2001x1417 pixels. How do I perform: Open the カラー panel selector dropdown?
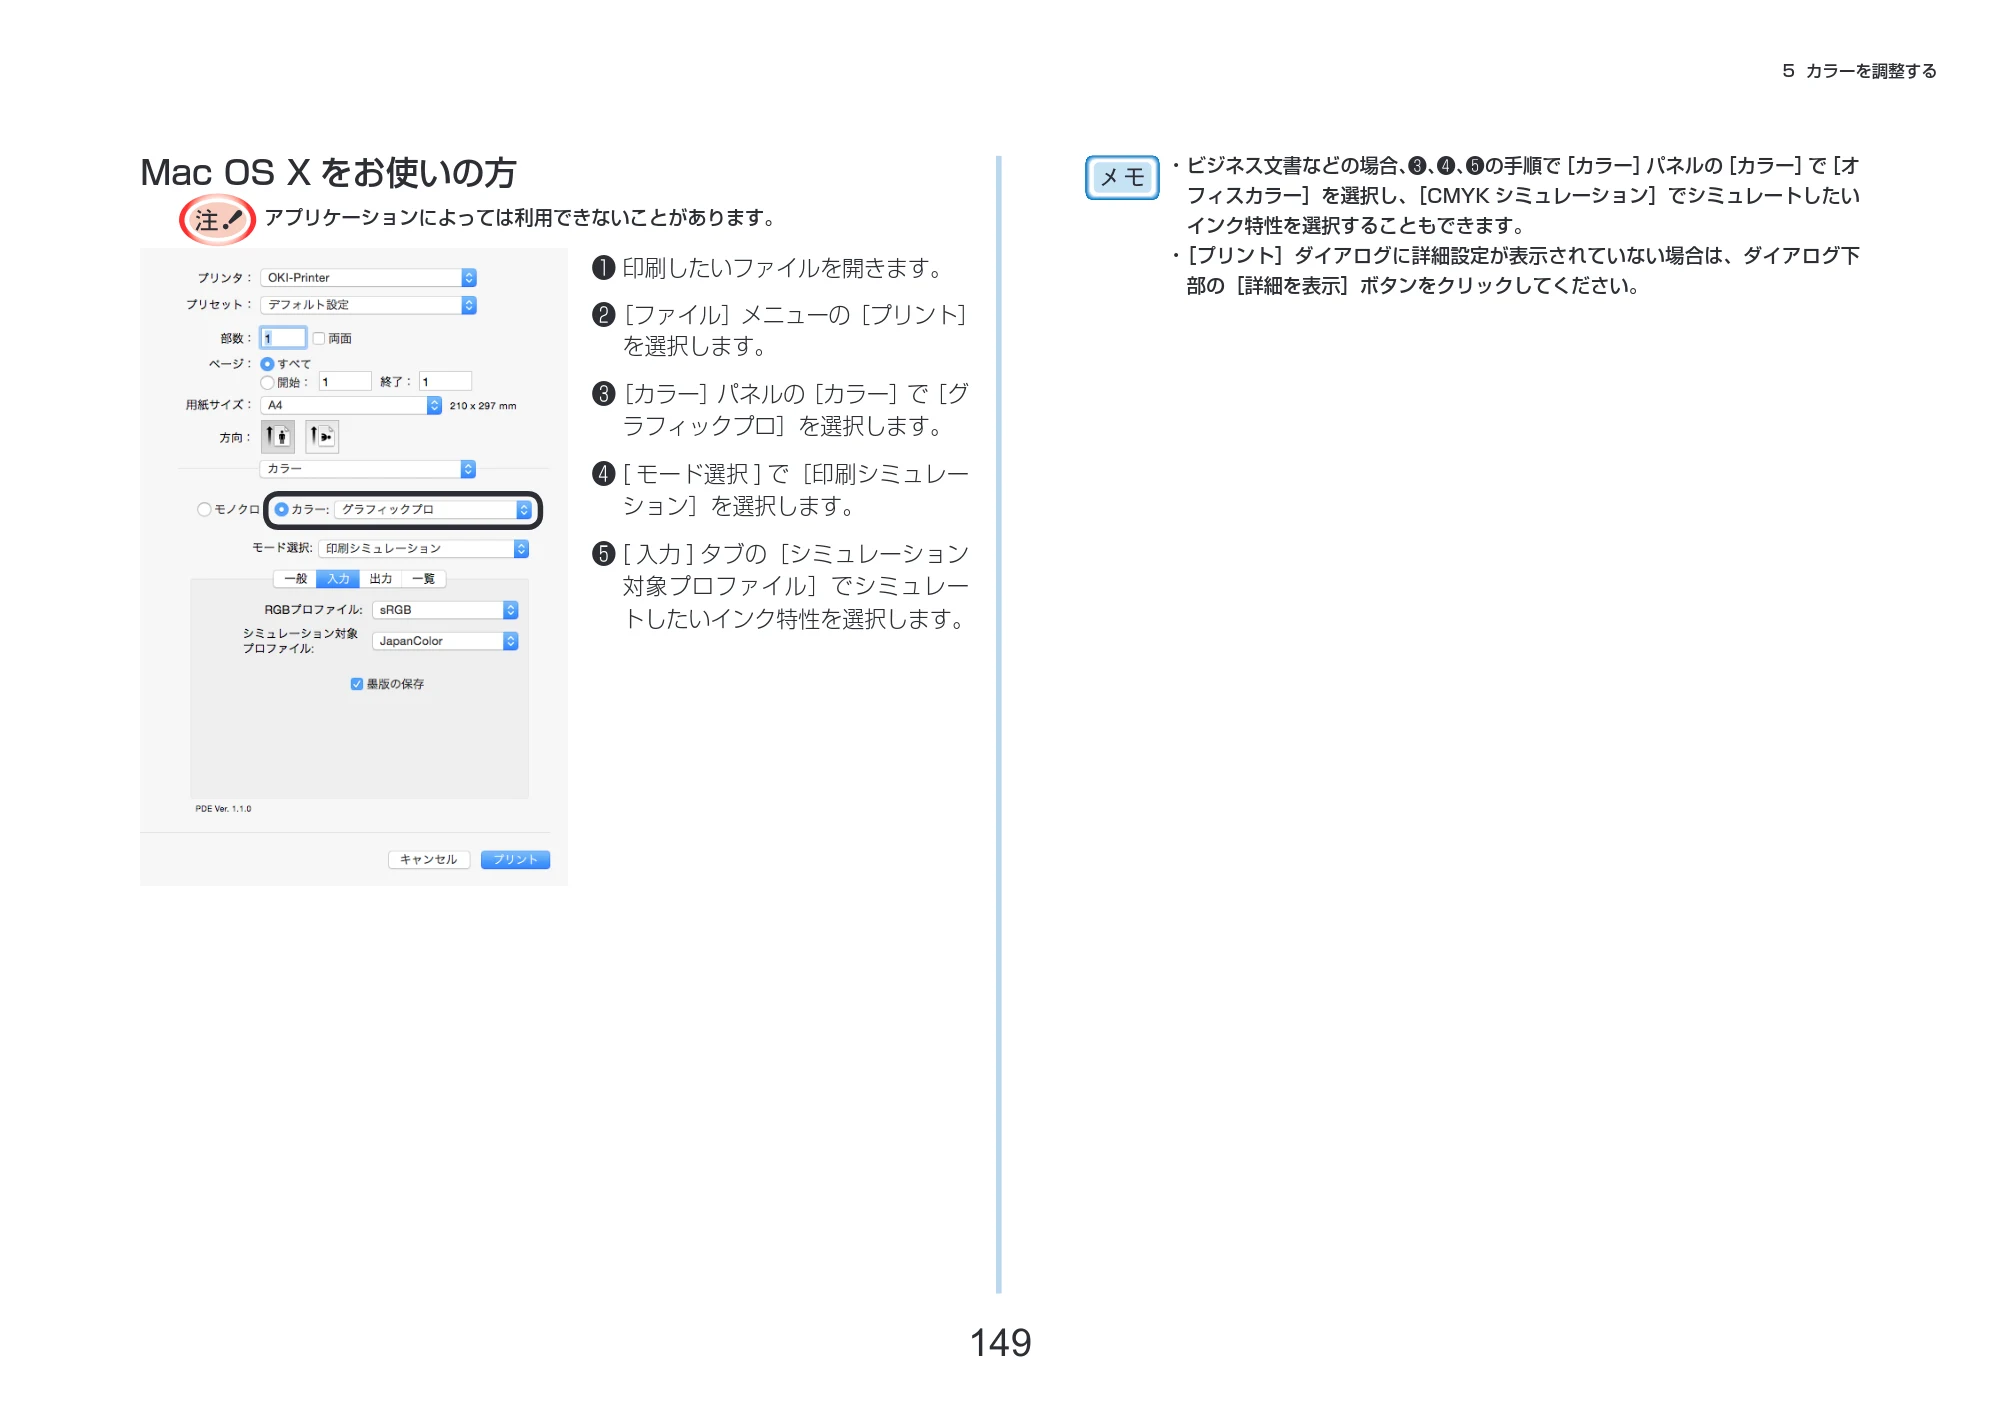click(368, 469)
